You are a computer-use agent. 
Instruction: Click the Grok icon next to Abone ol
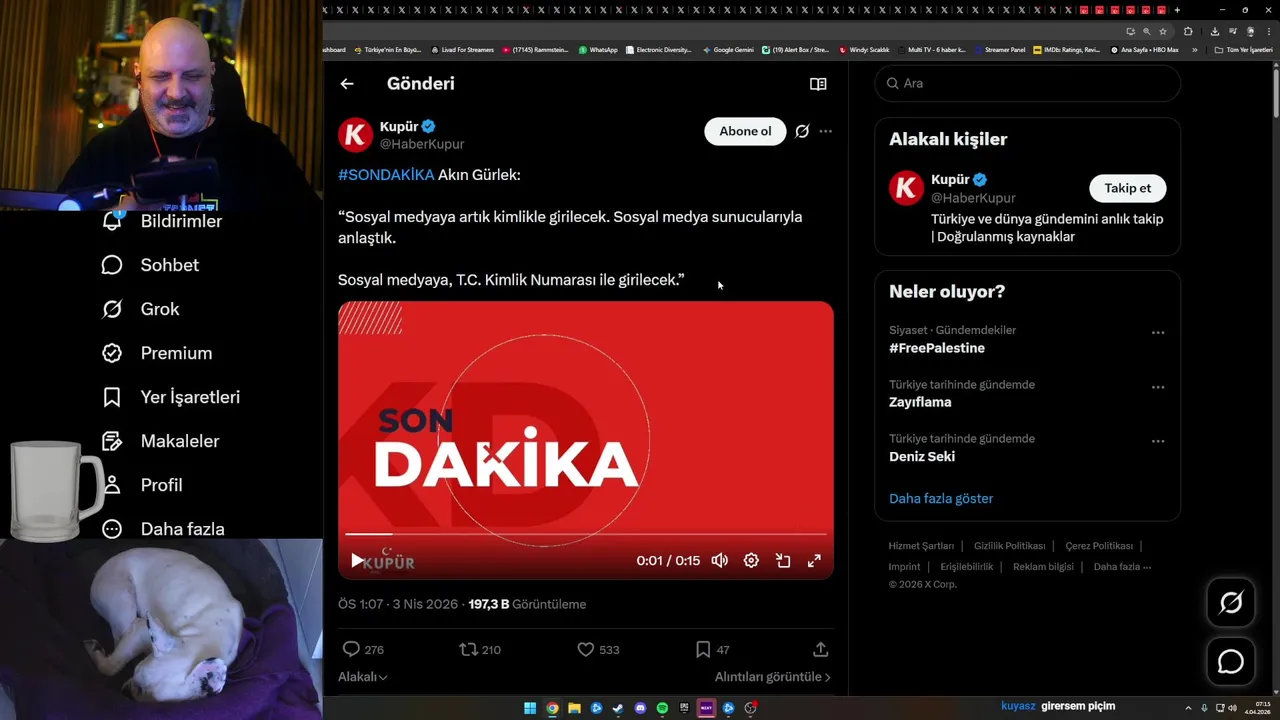pyautogui.click(x=802, y=131)
